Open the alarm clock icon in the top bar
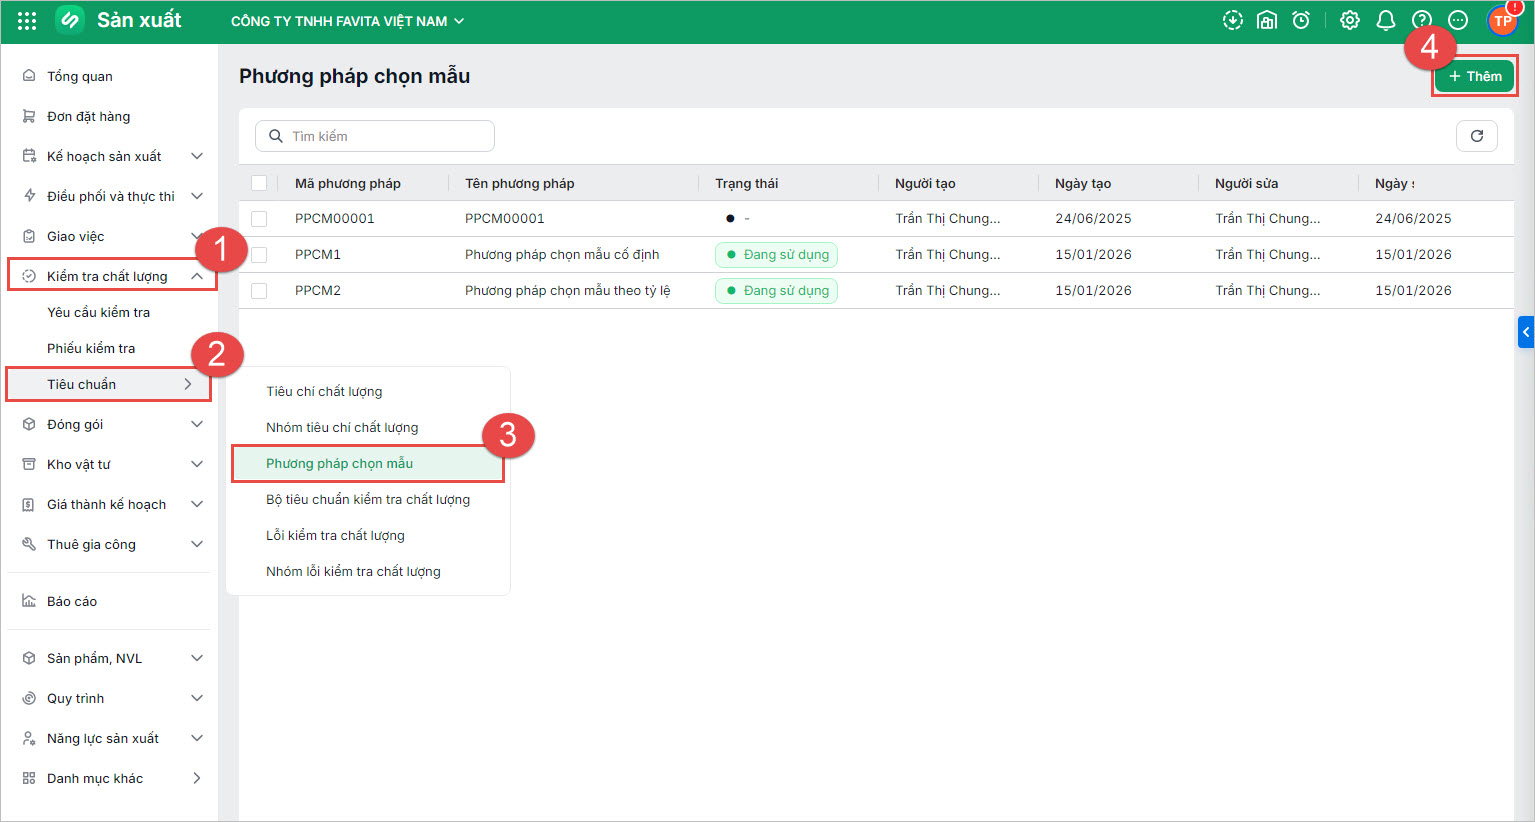The height and width of the screenshot is (822, 1535). pyautogui.click(x=1301, y=20)
